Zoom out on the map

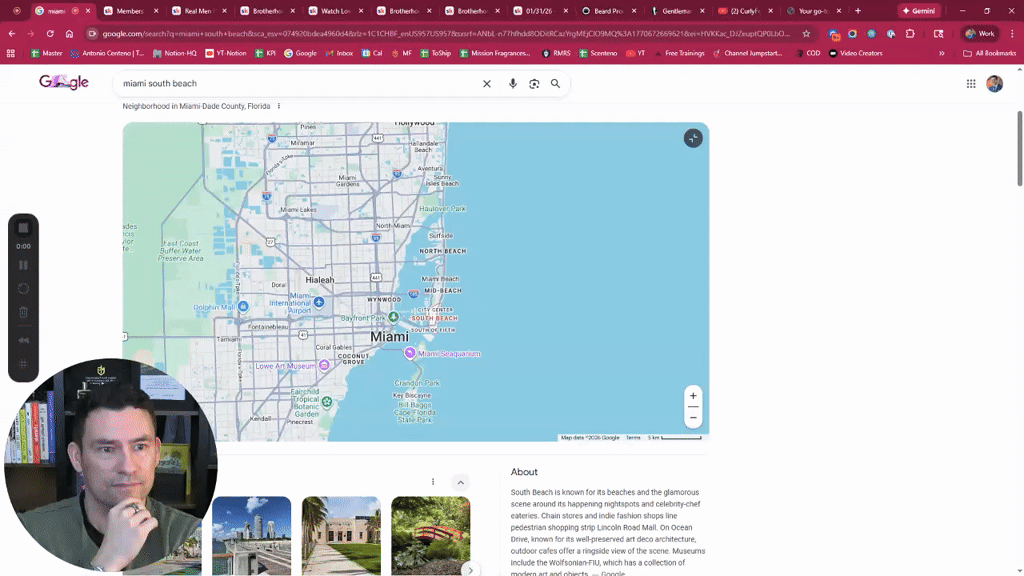[693, 418]
